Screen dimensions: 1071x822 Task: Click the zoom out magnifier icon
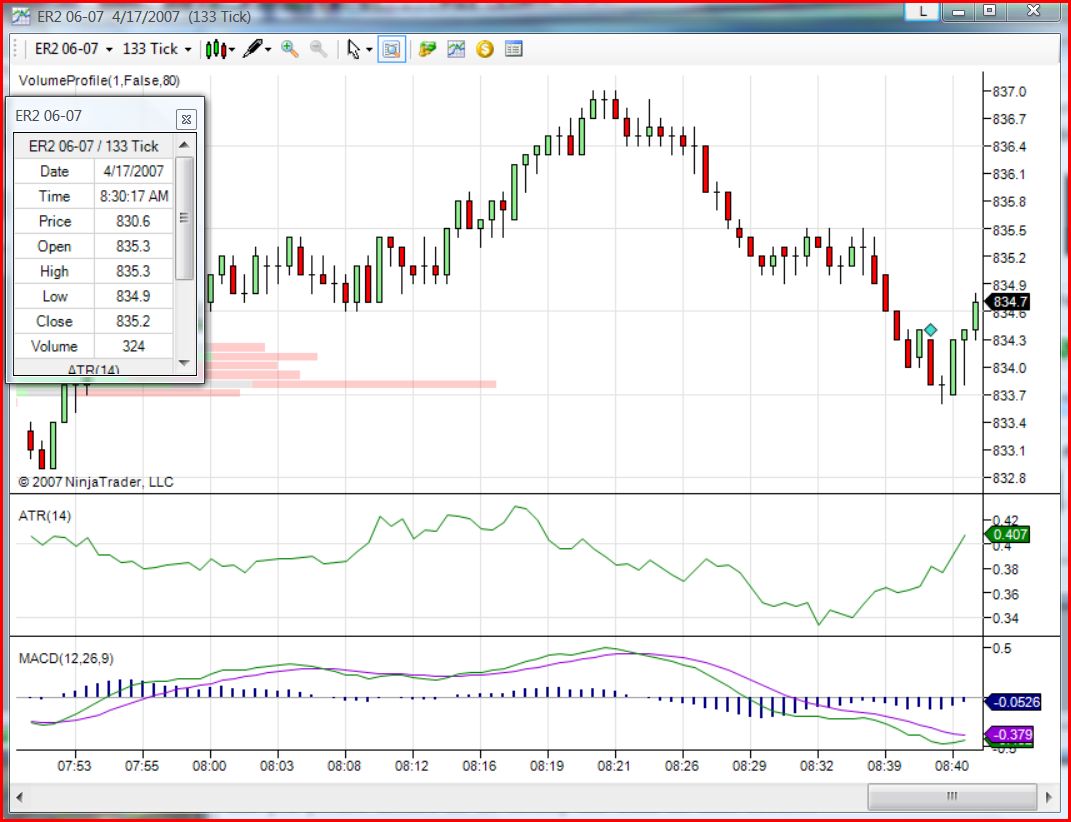318,49
